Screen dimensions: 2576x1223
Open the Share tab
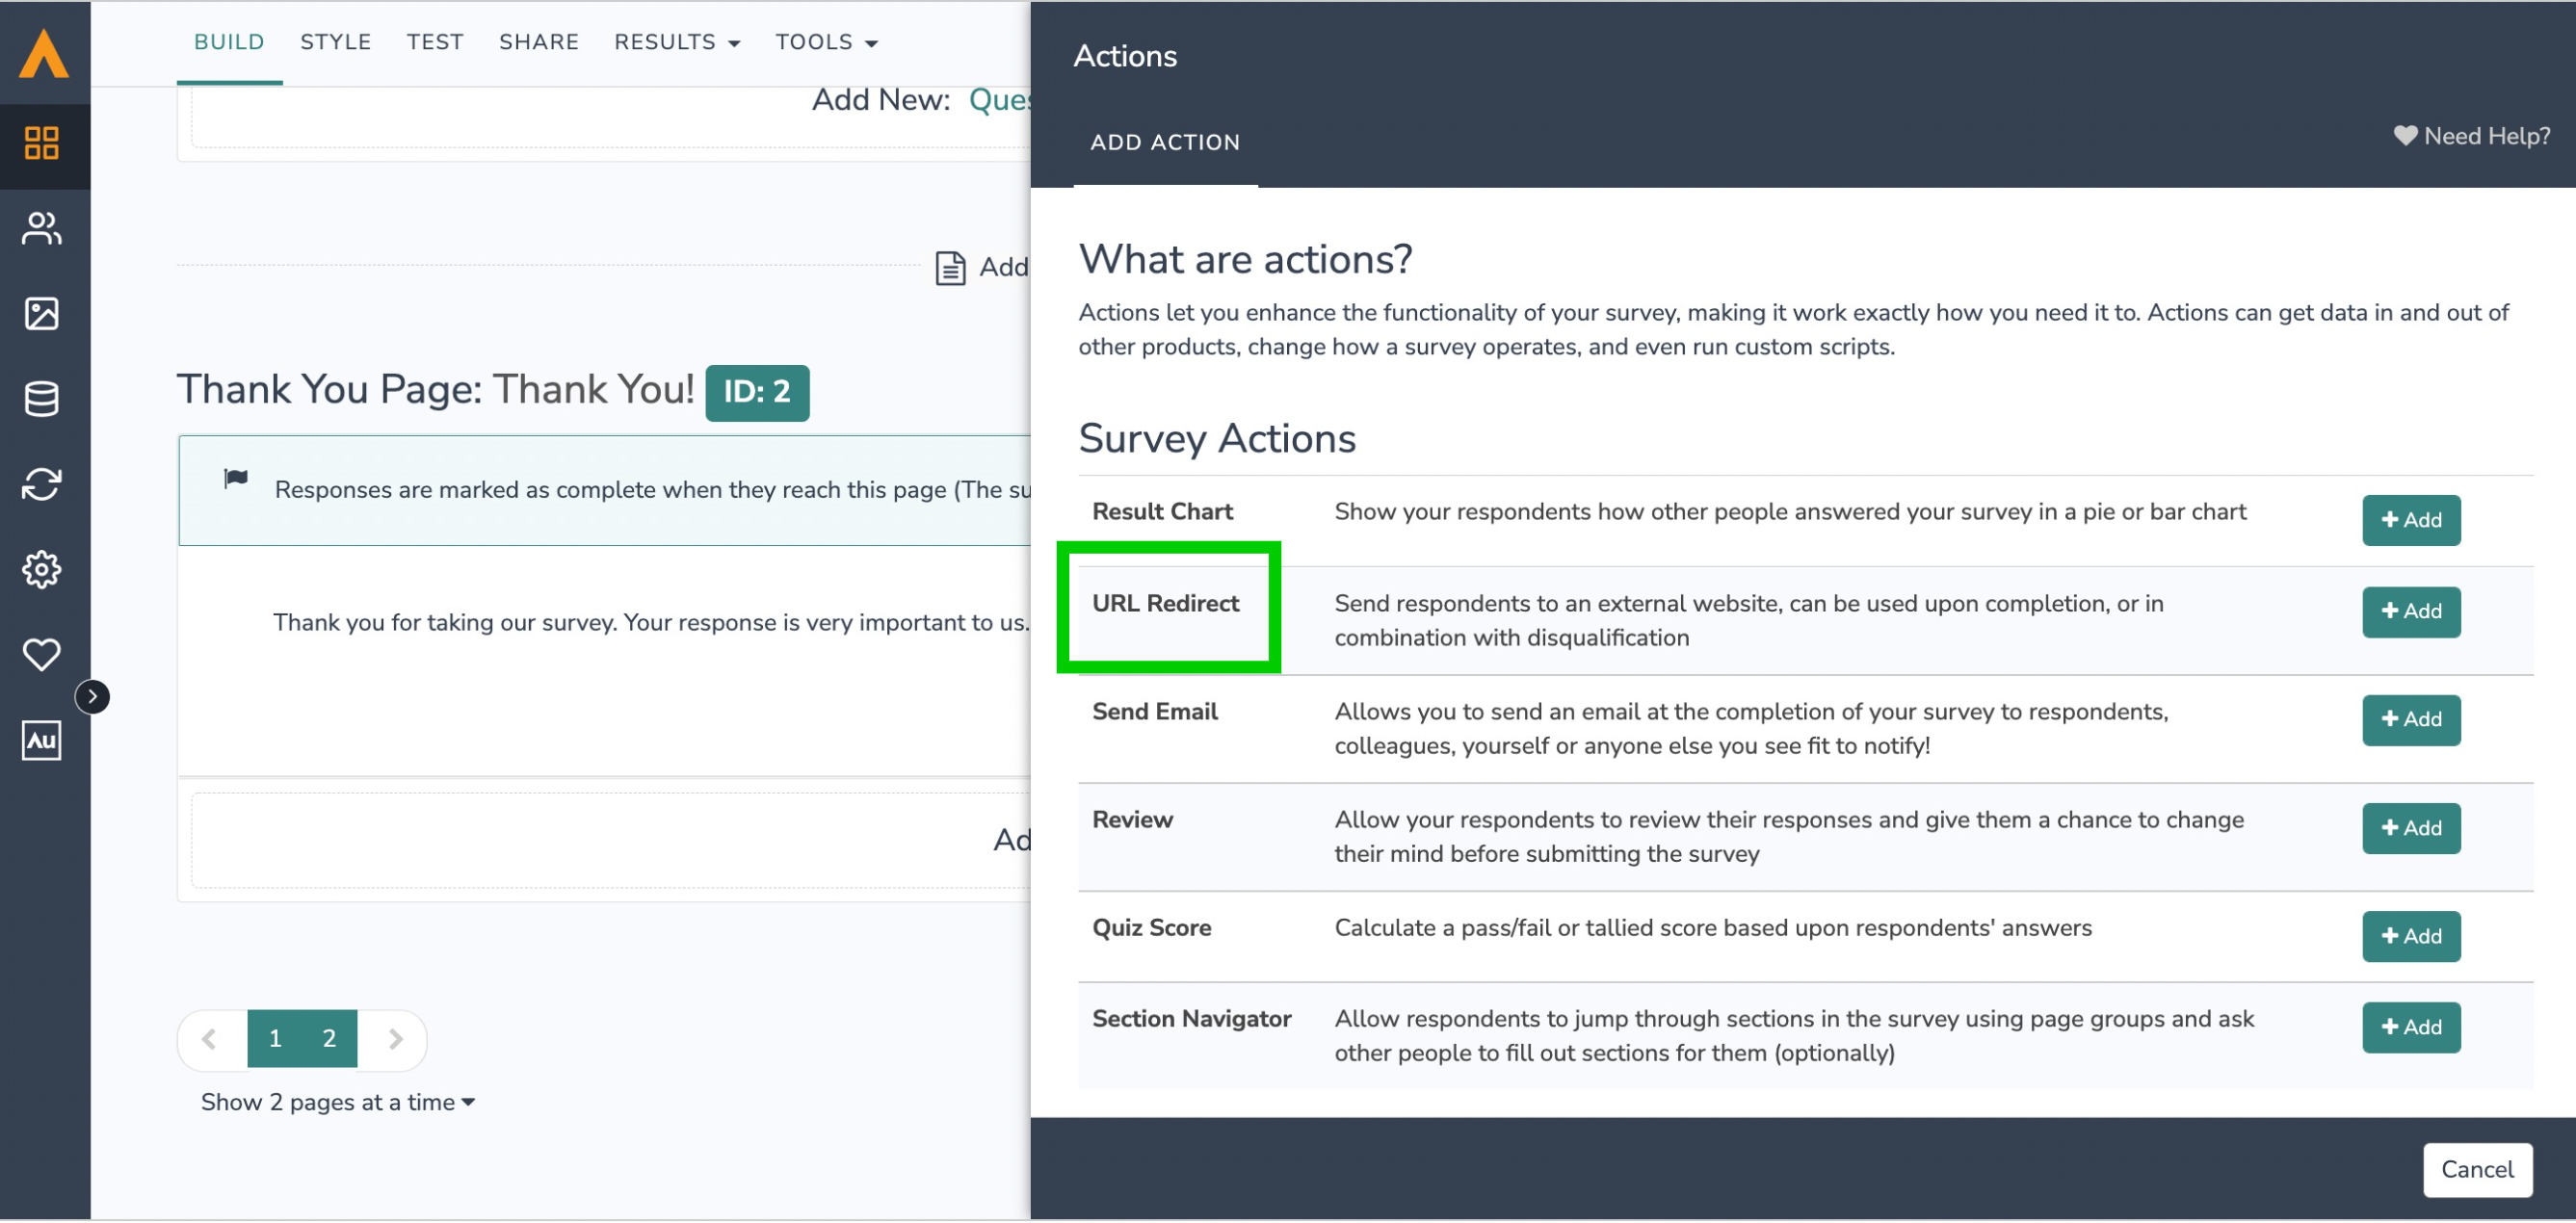[x=538, y=42]
